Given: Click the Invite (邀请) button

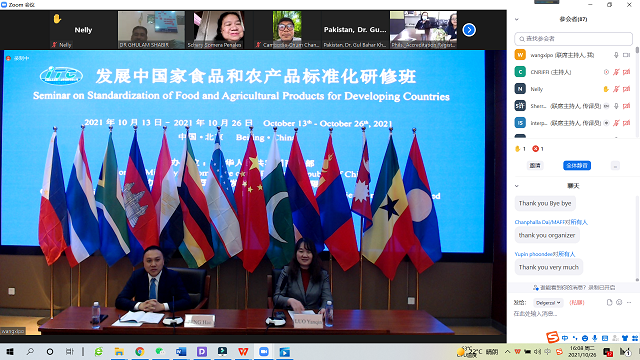Looking at the screenshot, I should pyautogui.click(x=535, y=166).
